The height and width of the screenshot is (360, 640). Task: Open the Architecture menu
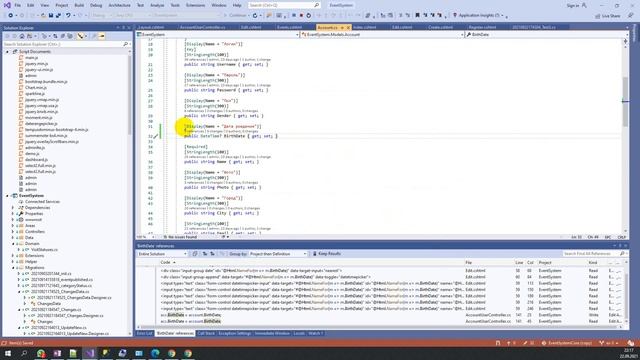(x=120, y=5)
